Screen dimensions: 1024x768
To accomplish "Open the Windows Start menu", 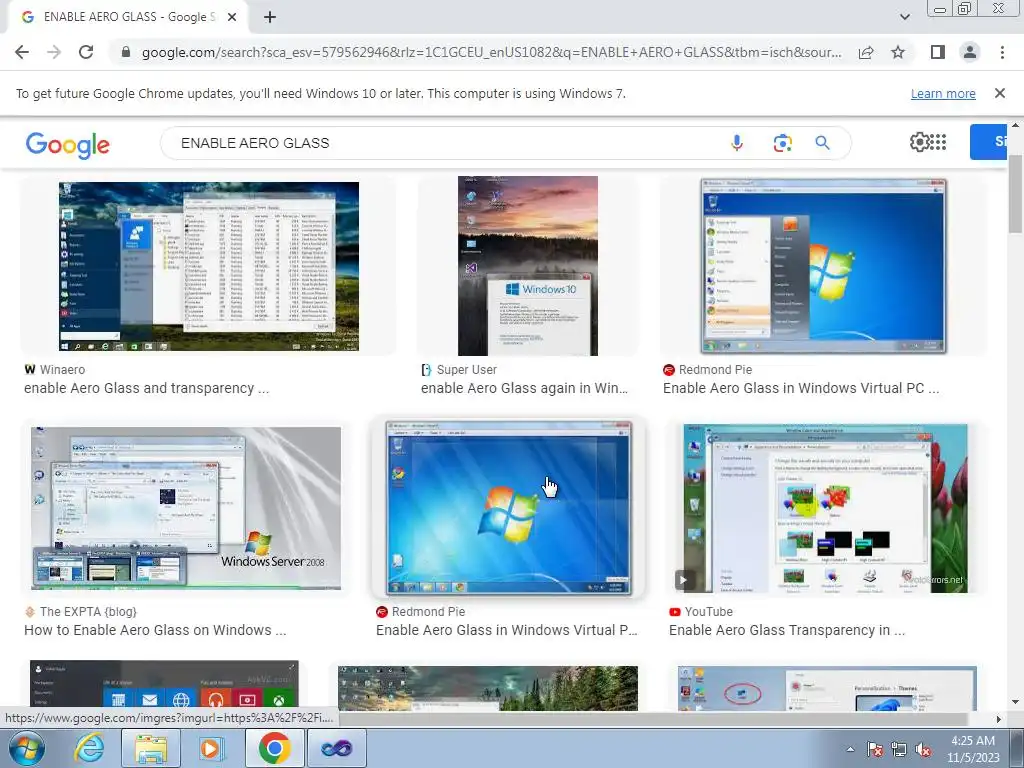I will pos(26,748).
